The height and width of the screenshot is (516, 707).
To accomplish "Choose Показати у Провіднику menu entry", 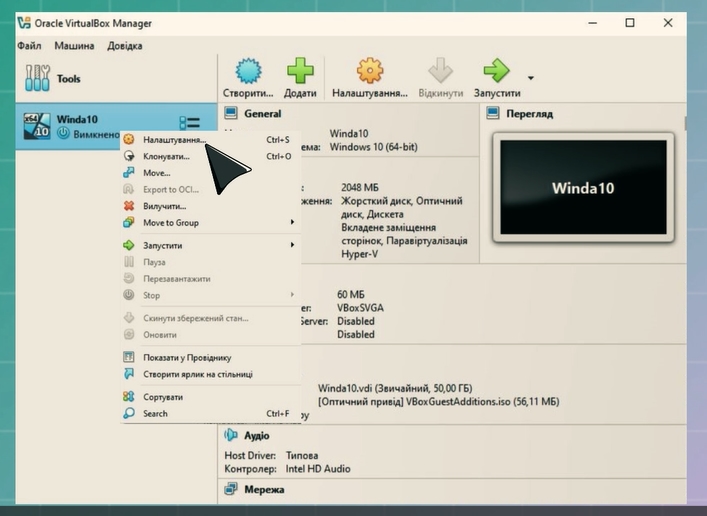I will tap(210, 358).
